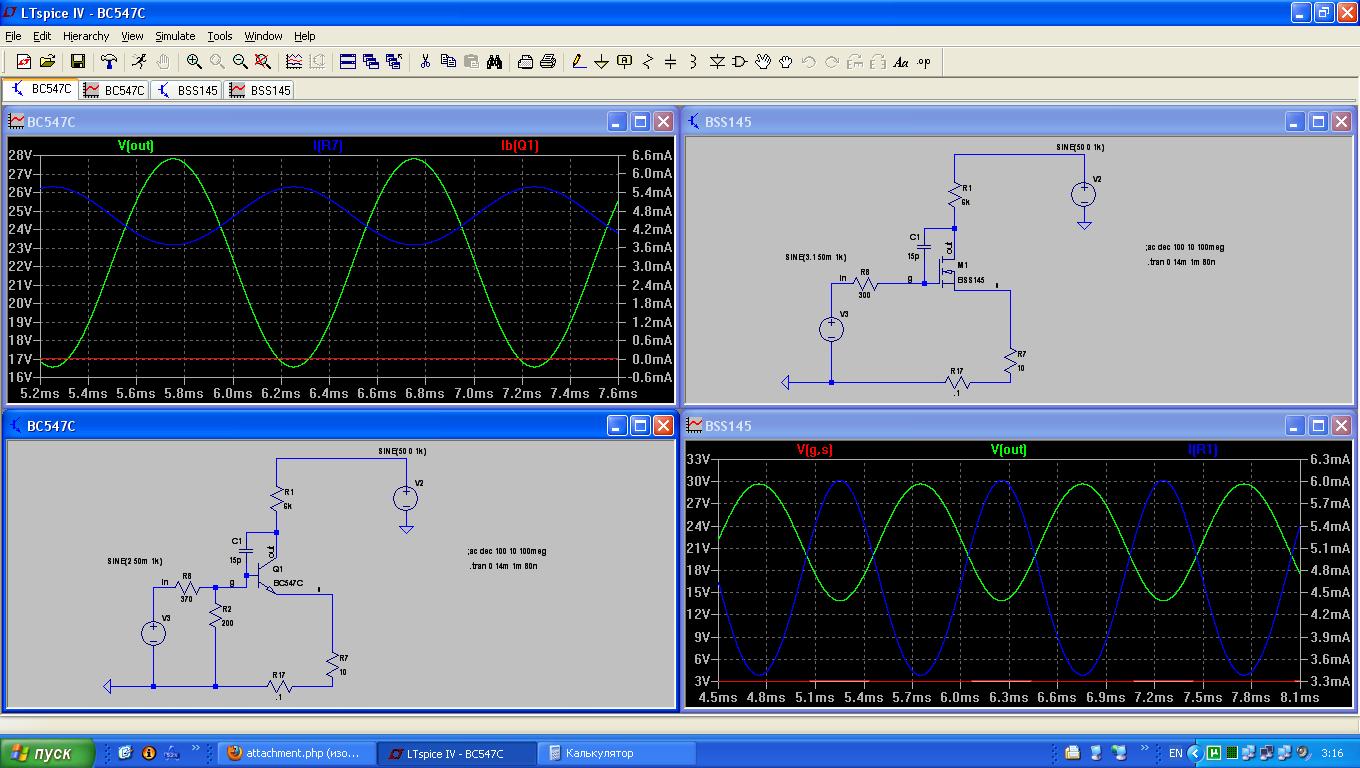1360x768 pixels.
Task: Open the Component gate selector
Action: (740, 62)
